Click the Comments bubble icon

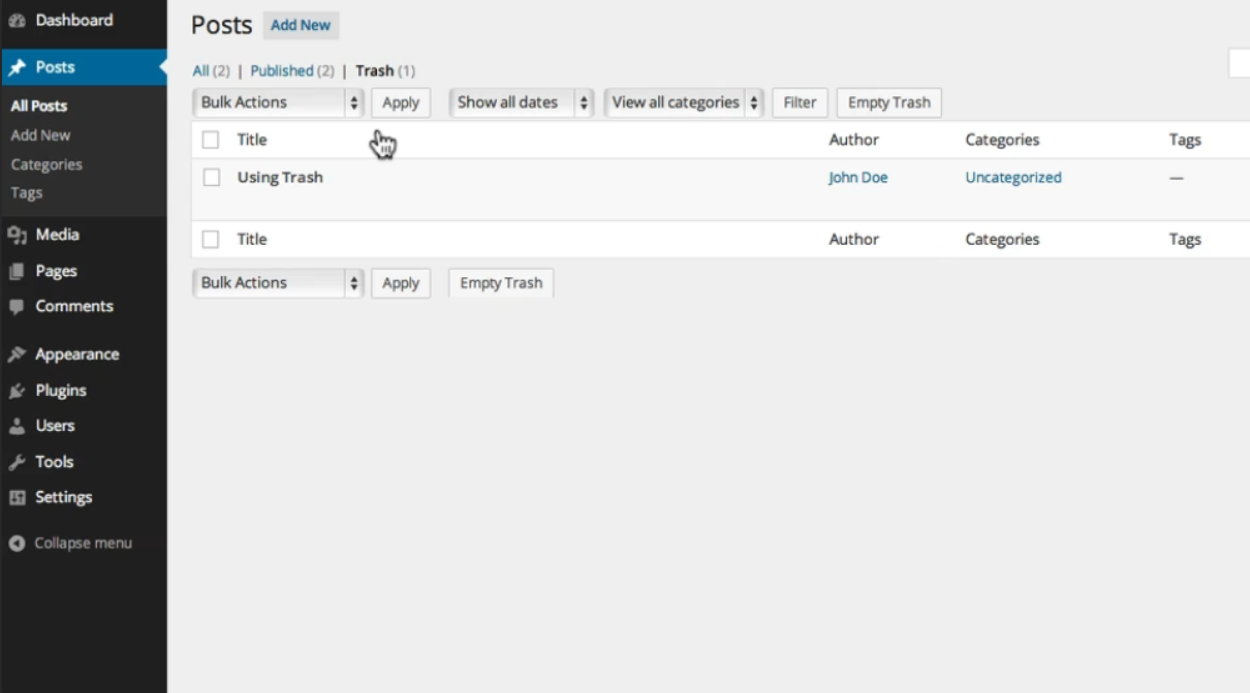point(16,307)
